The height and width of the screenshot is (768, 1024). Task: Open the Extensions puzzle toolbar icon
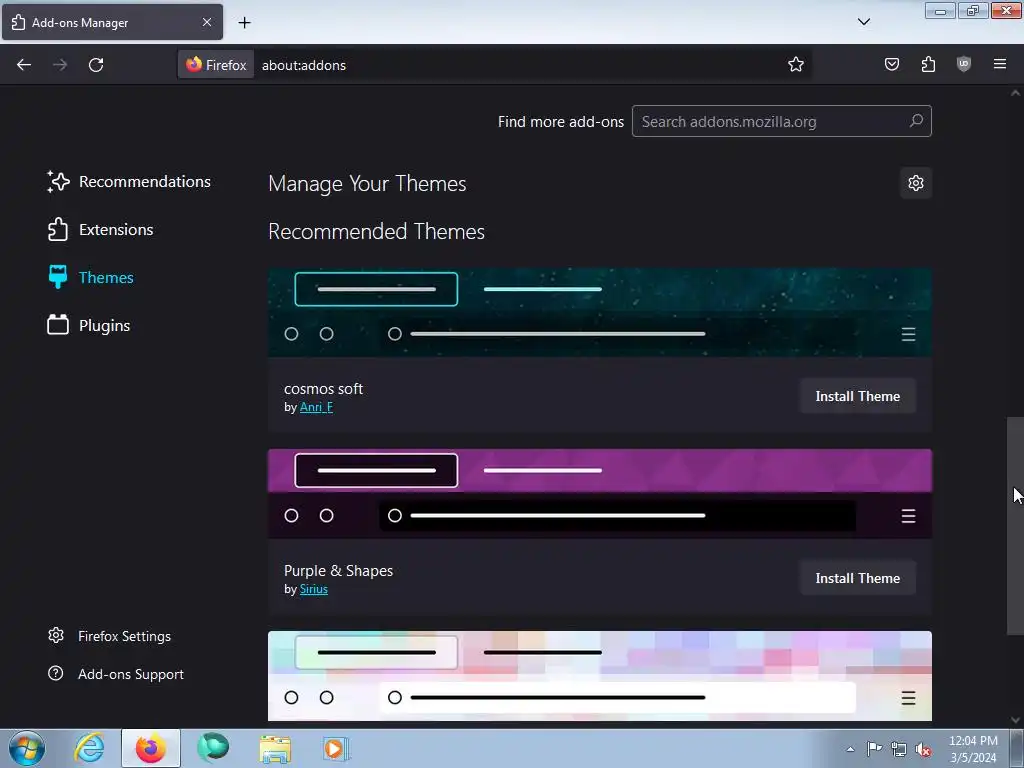(928, 64)
